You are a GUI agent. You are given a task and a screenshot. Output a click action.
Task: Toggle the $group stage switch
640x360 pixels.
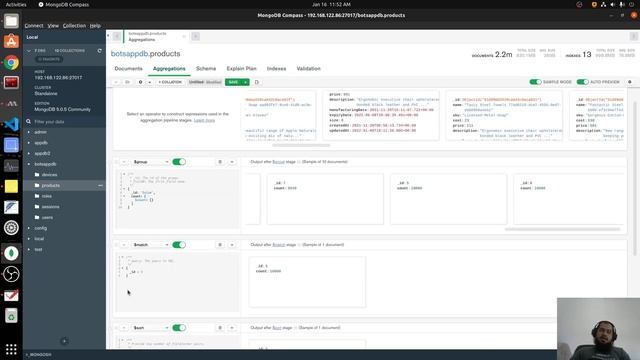[179, 162]
